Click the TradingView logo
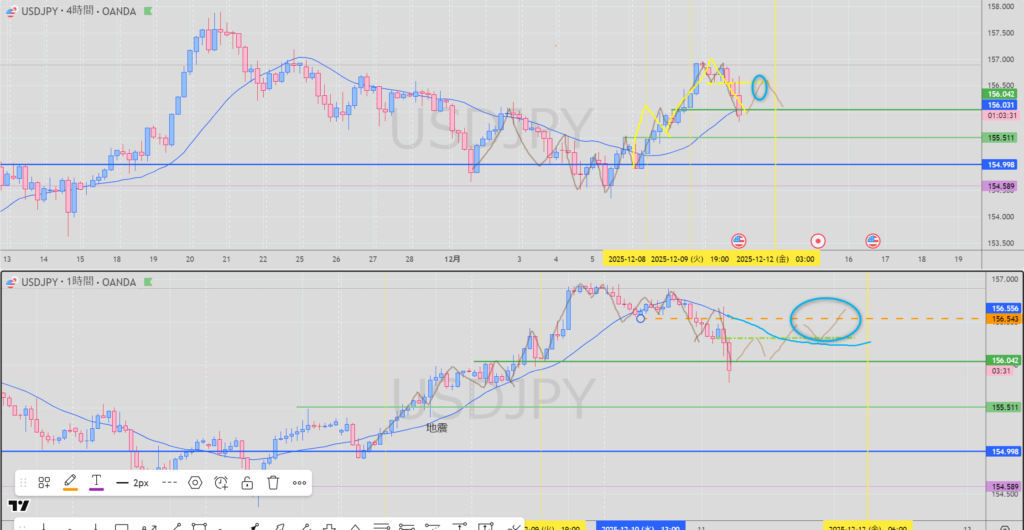This screenshot has height=530, width=1024. [17, 506]
